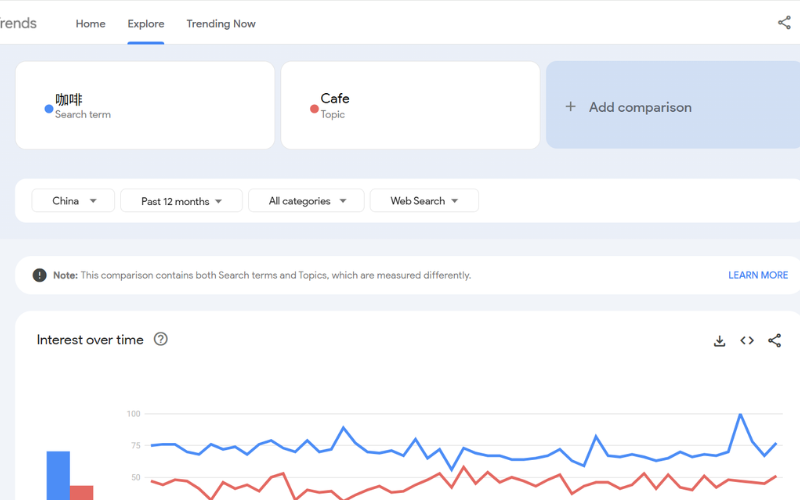Share the Interest over time chart

(774, 341)
